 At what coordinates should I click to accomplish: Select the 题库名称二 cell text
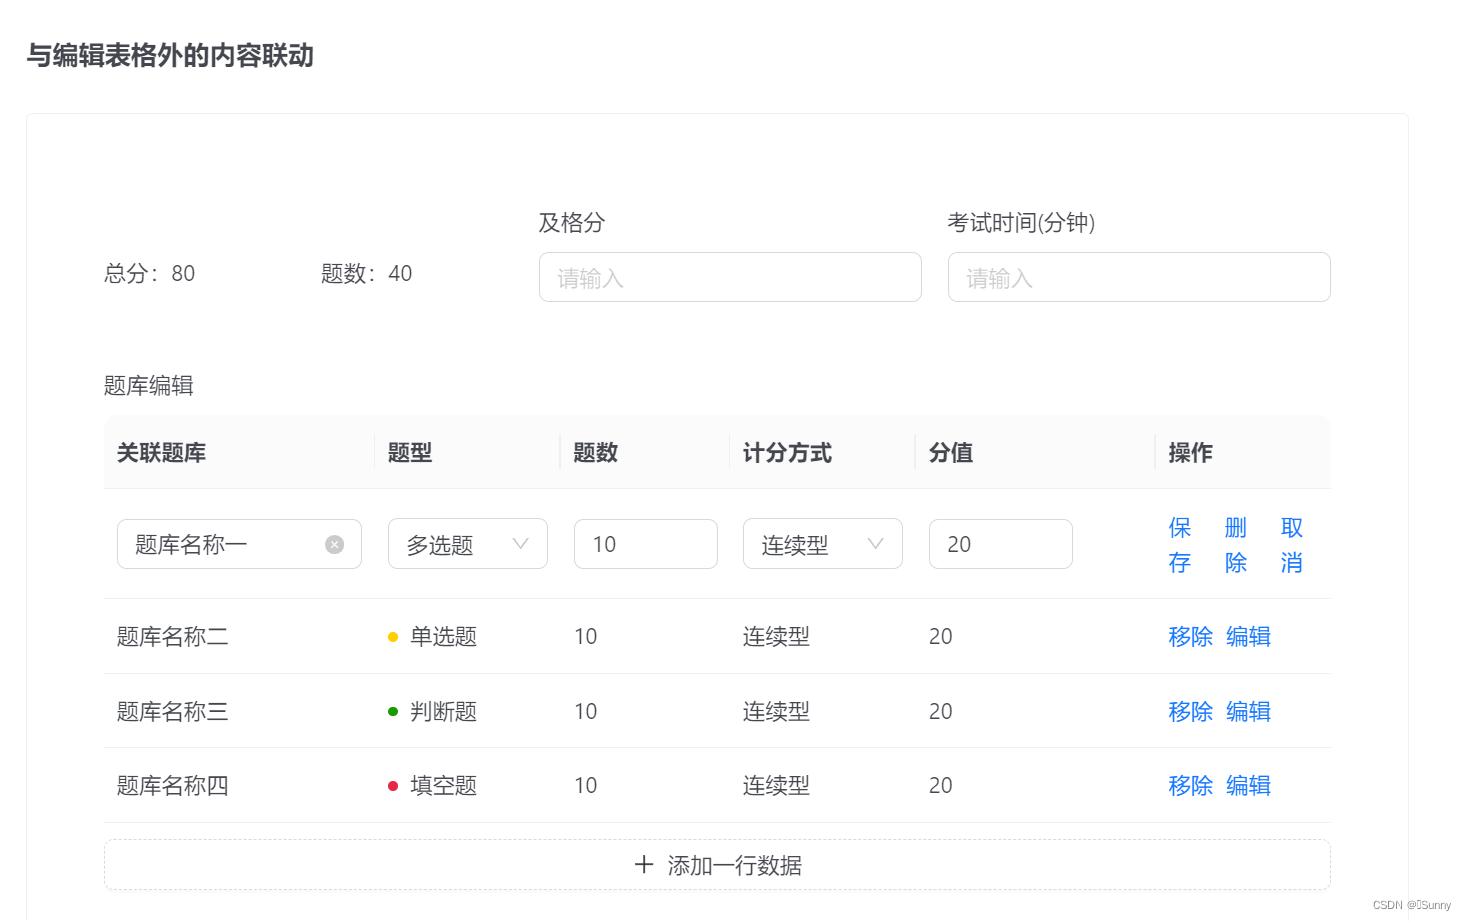pyautogui.click(x=172, y=637)
